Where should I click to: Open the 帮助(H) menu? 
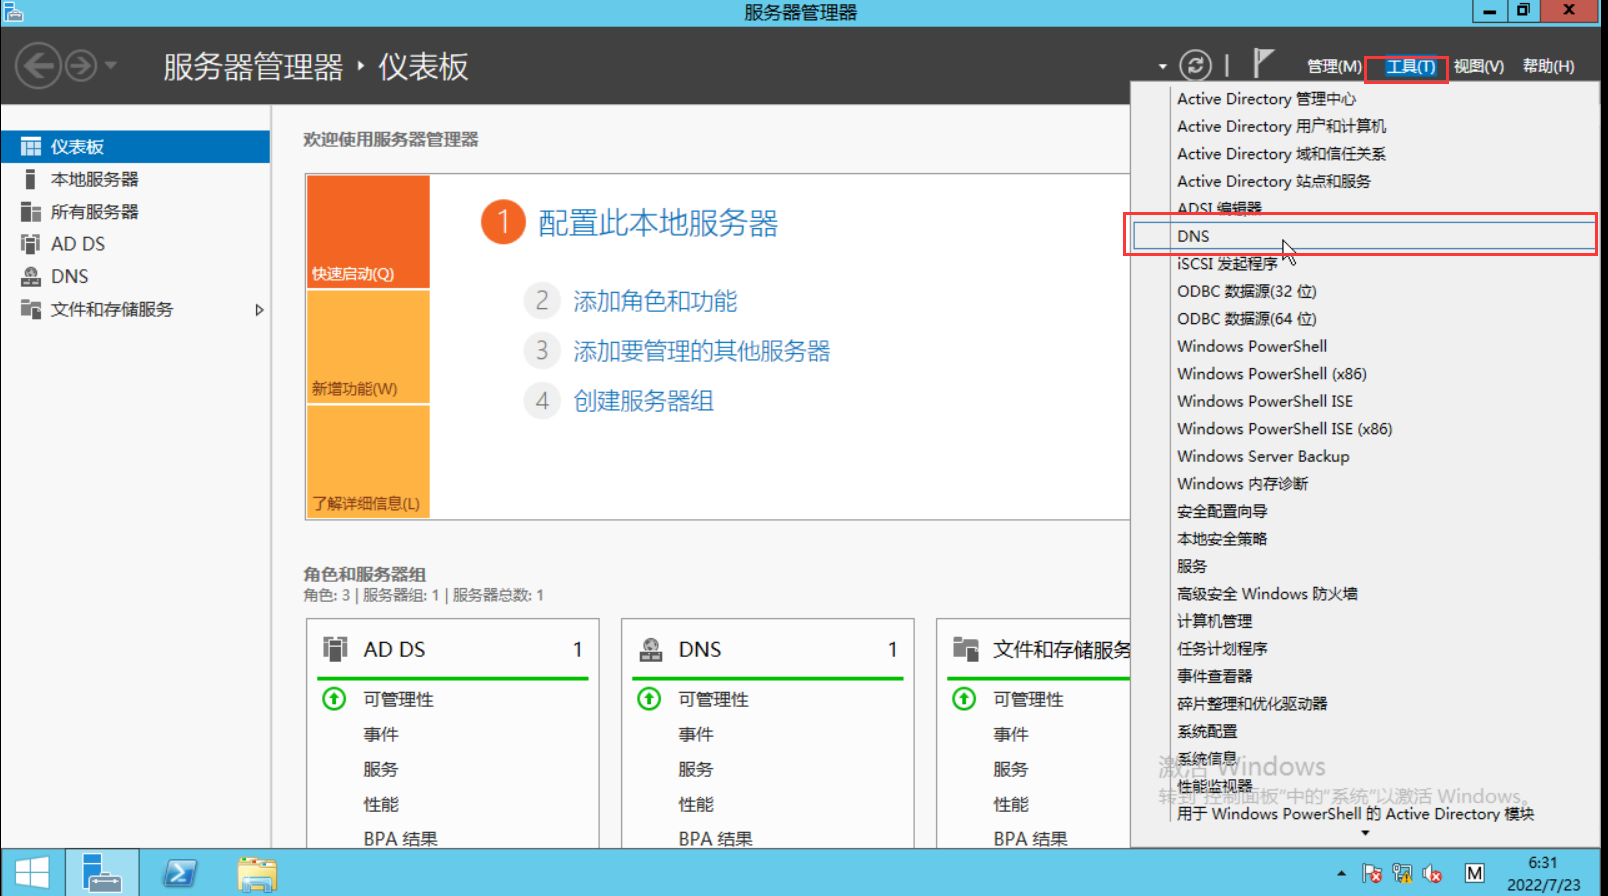tap(1548, 66)
